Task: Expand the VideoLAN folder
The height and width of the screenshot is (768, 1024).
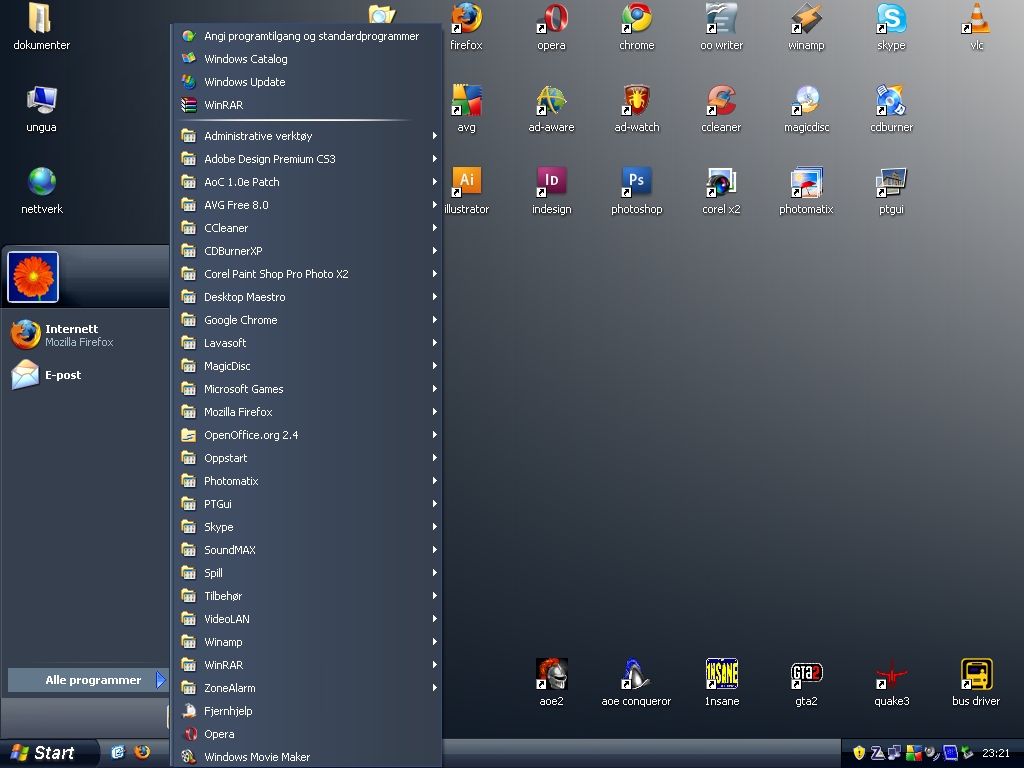Action: [308, 618]
